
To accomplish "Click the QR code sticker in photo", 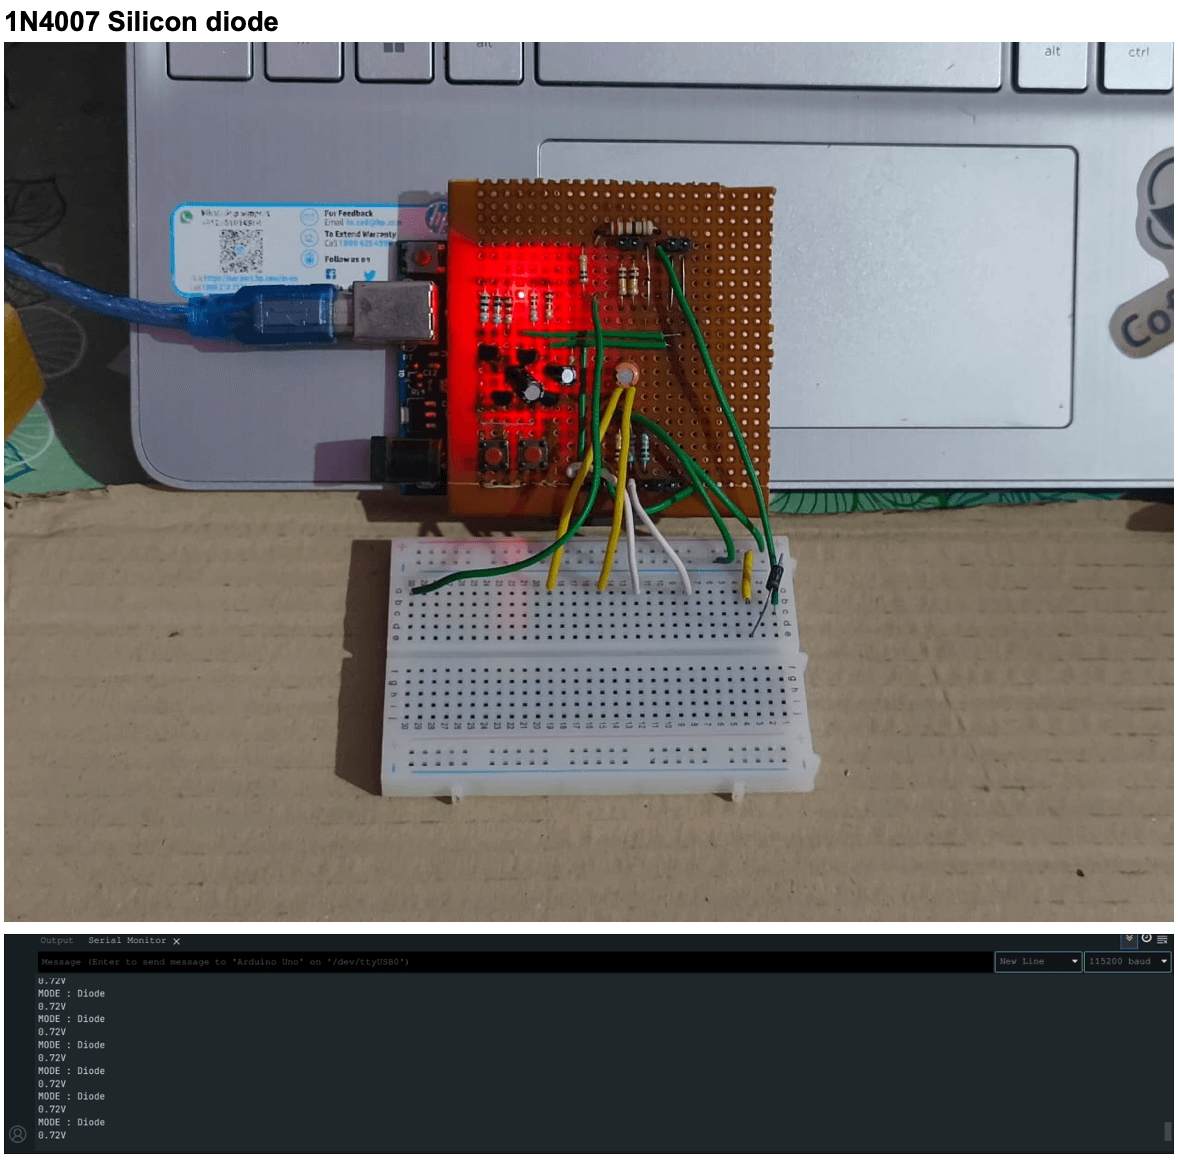I will point(240,250).
